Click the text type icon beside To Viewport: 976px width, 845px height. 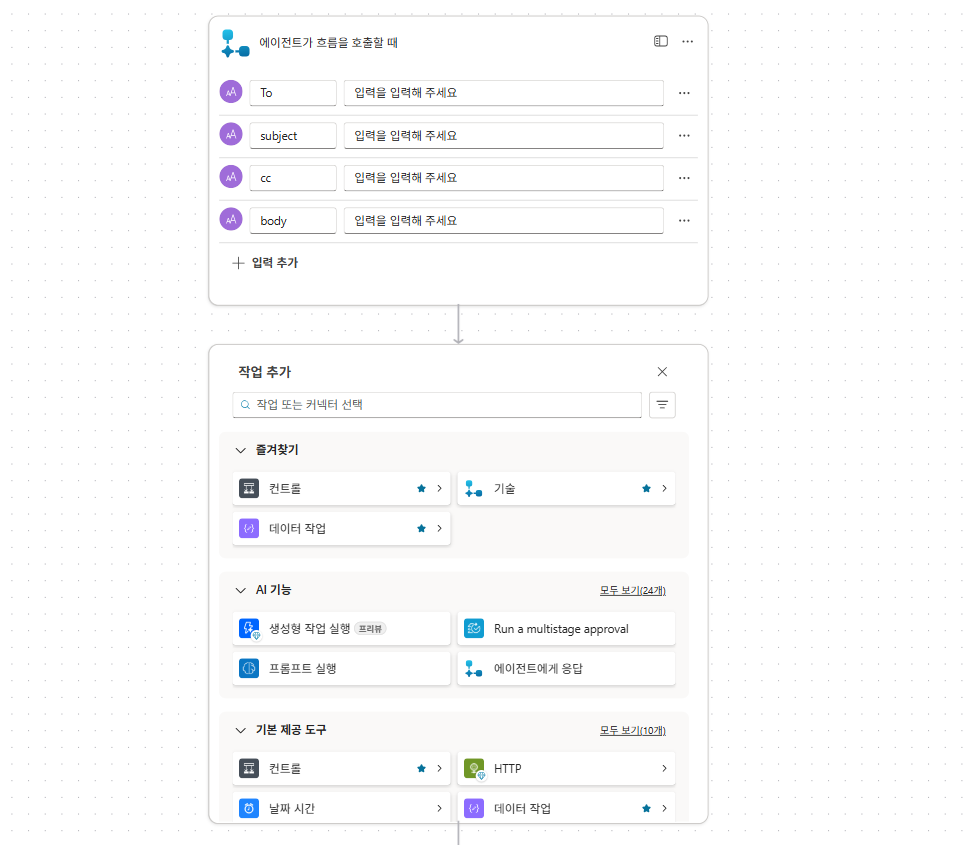231,92
